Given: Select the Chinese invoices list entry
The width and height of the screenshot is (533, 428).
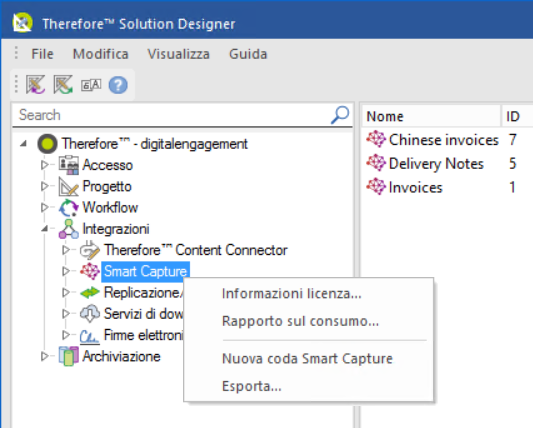Looking at the screenshot, I should [444, 140].
